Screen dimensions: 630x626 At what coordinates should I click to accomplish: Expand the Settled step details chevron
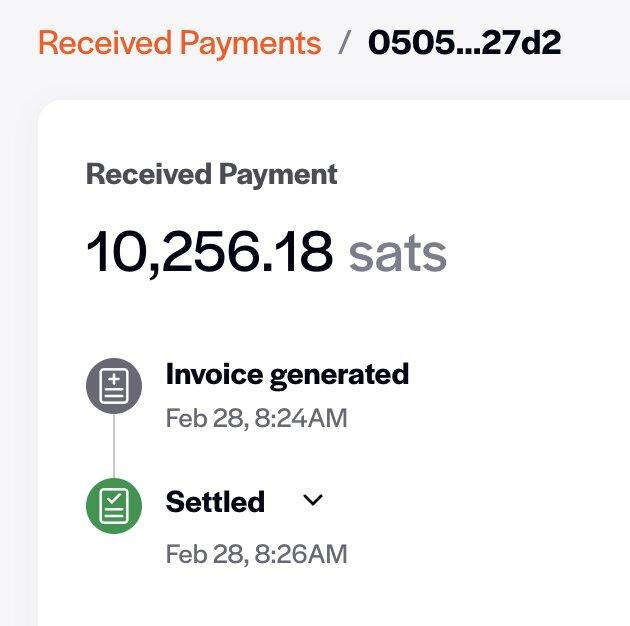313,500
